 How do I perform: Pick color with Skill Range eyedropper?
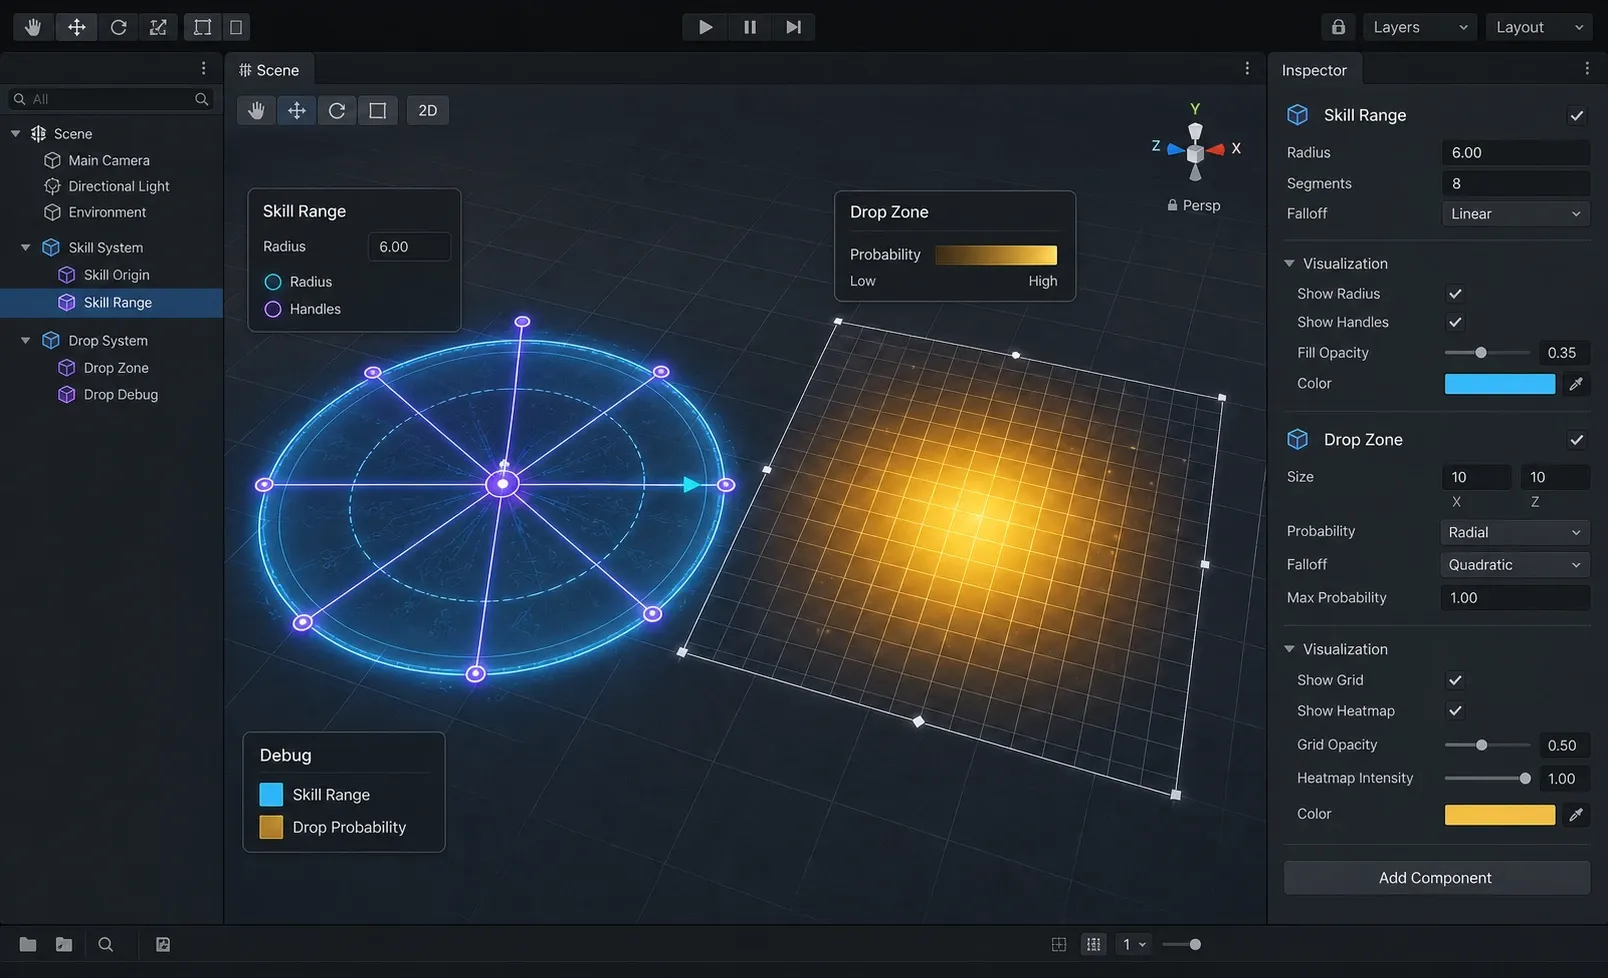tap(1576, 384)
